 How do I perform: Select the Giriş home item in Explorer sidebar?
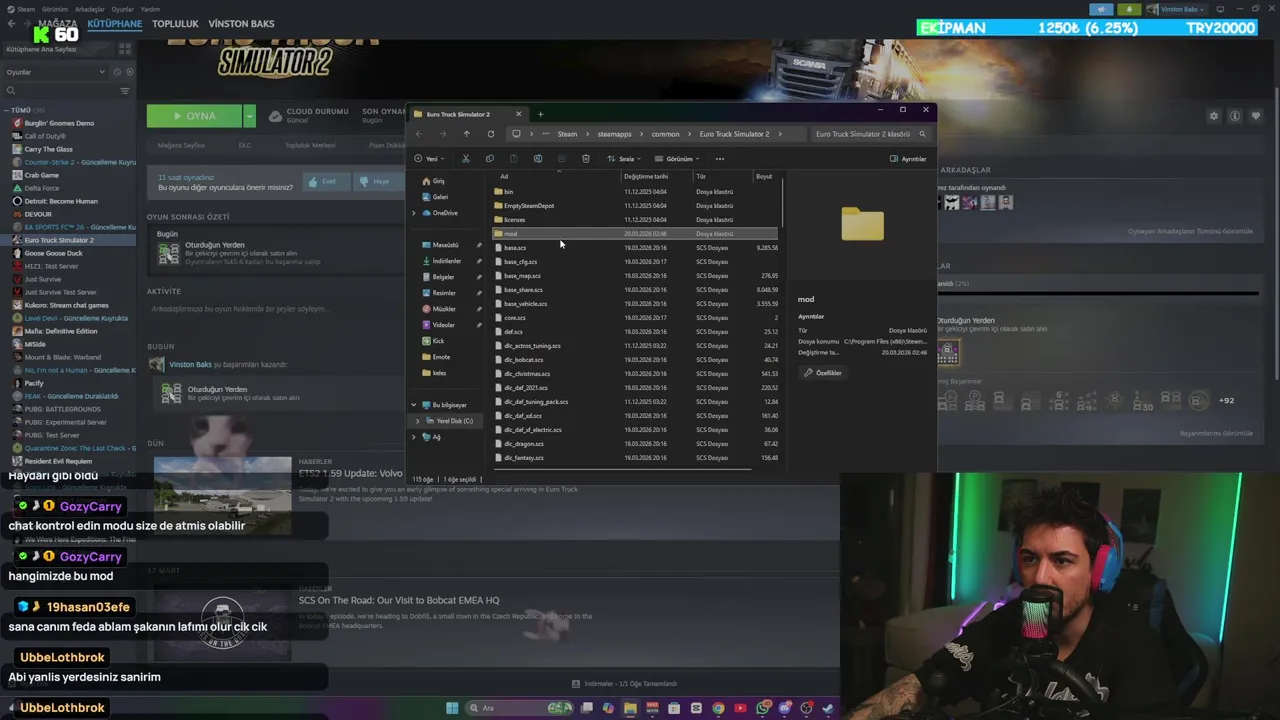pyautogui.click(x=433, y=181)
